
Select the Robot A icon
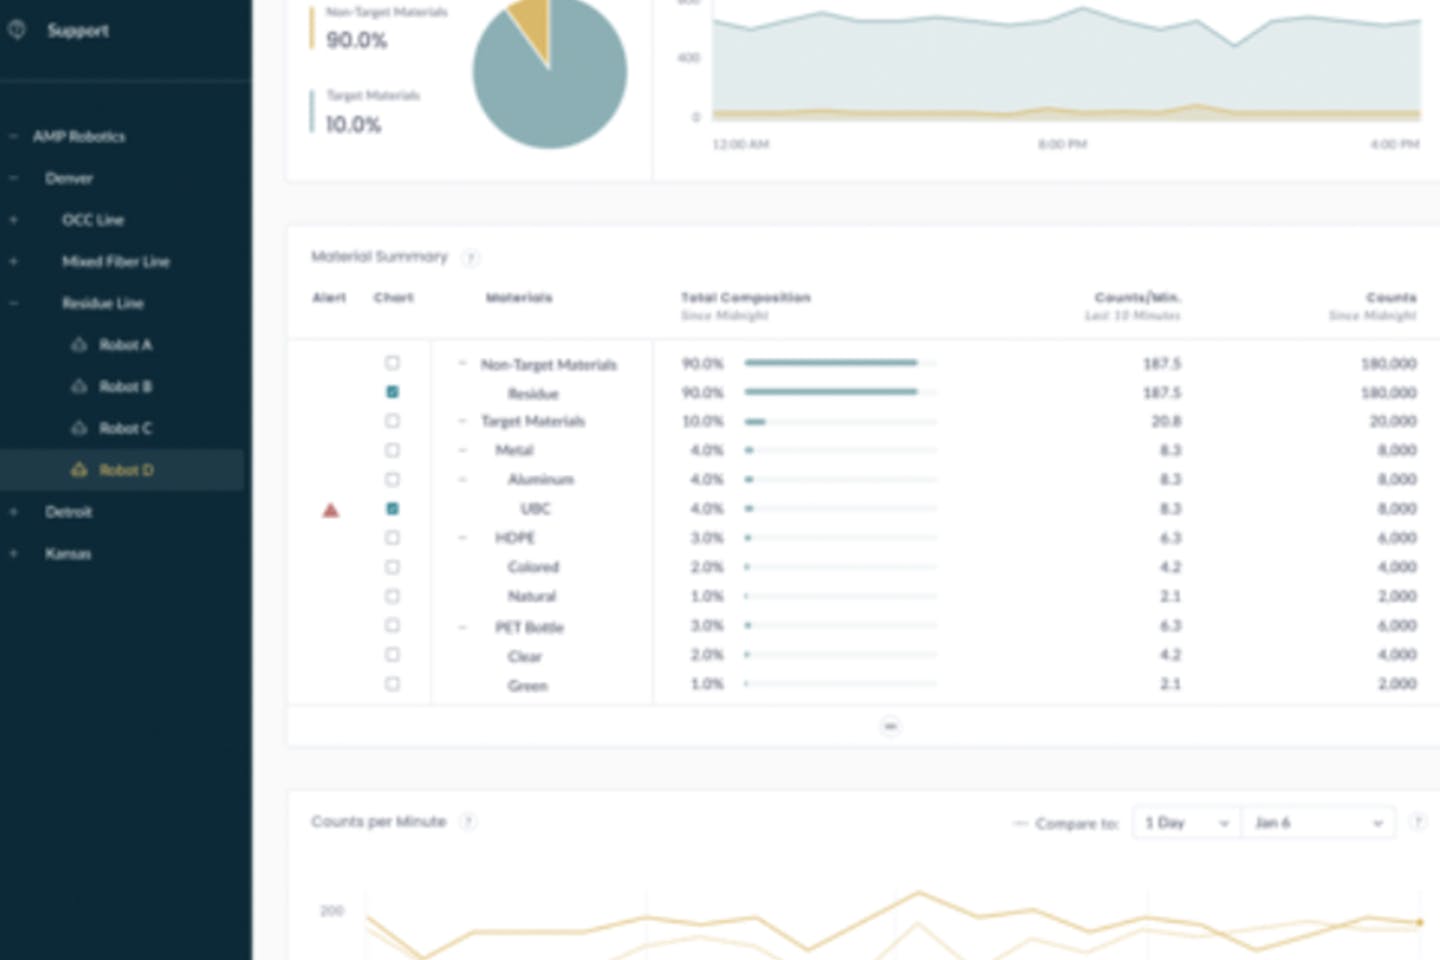pos(79,345)
